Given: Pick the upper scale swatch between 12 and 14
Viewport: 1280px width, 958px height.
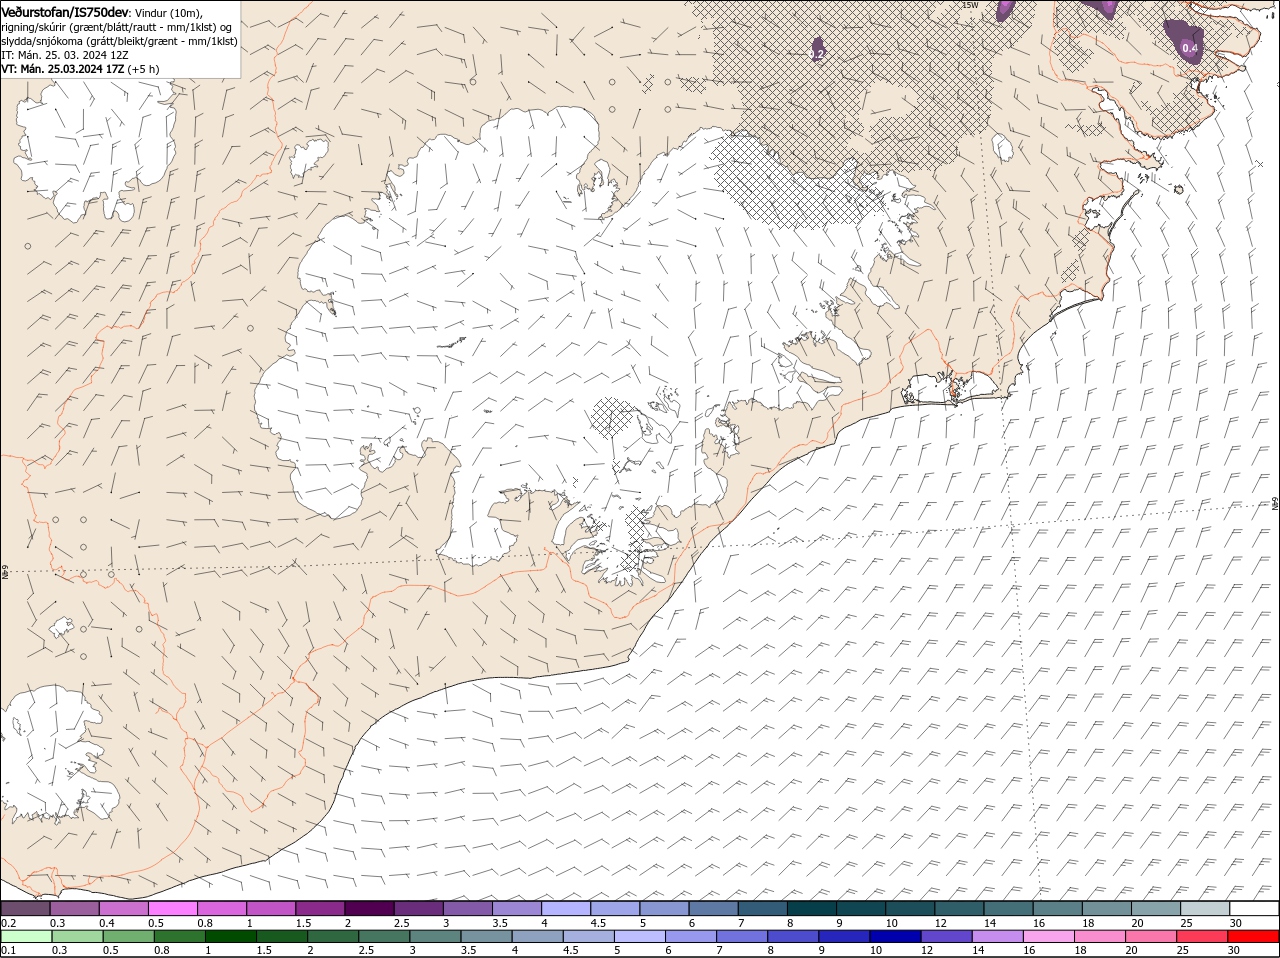Looking at the screenshot, I should pos(959,908).
